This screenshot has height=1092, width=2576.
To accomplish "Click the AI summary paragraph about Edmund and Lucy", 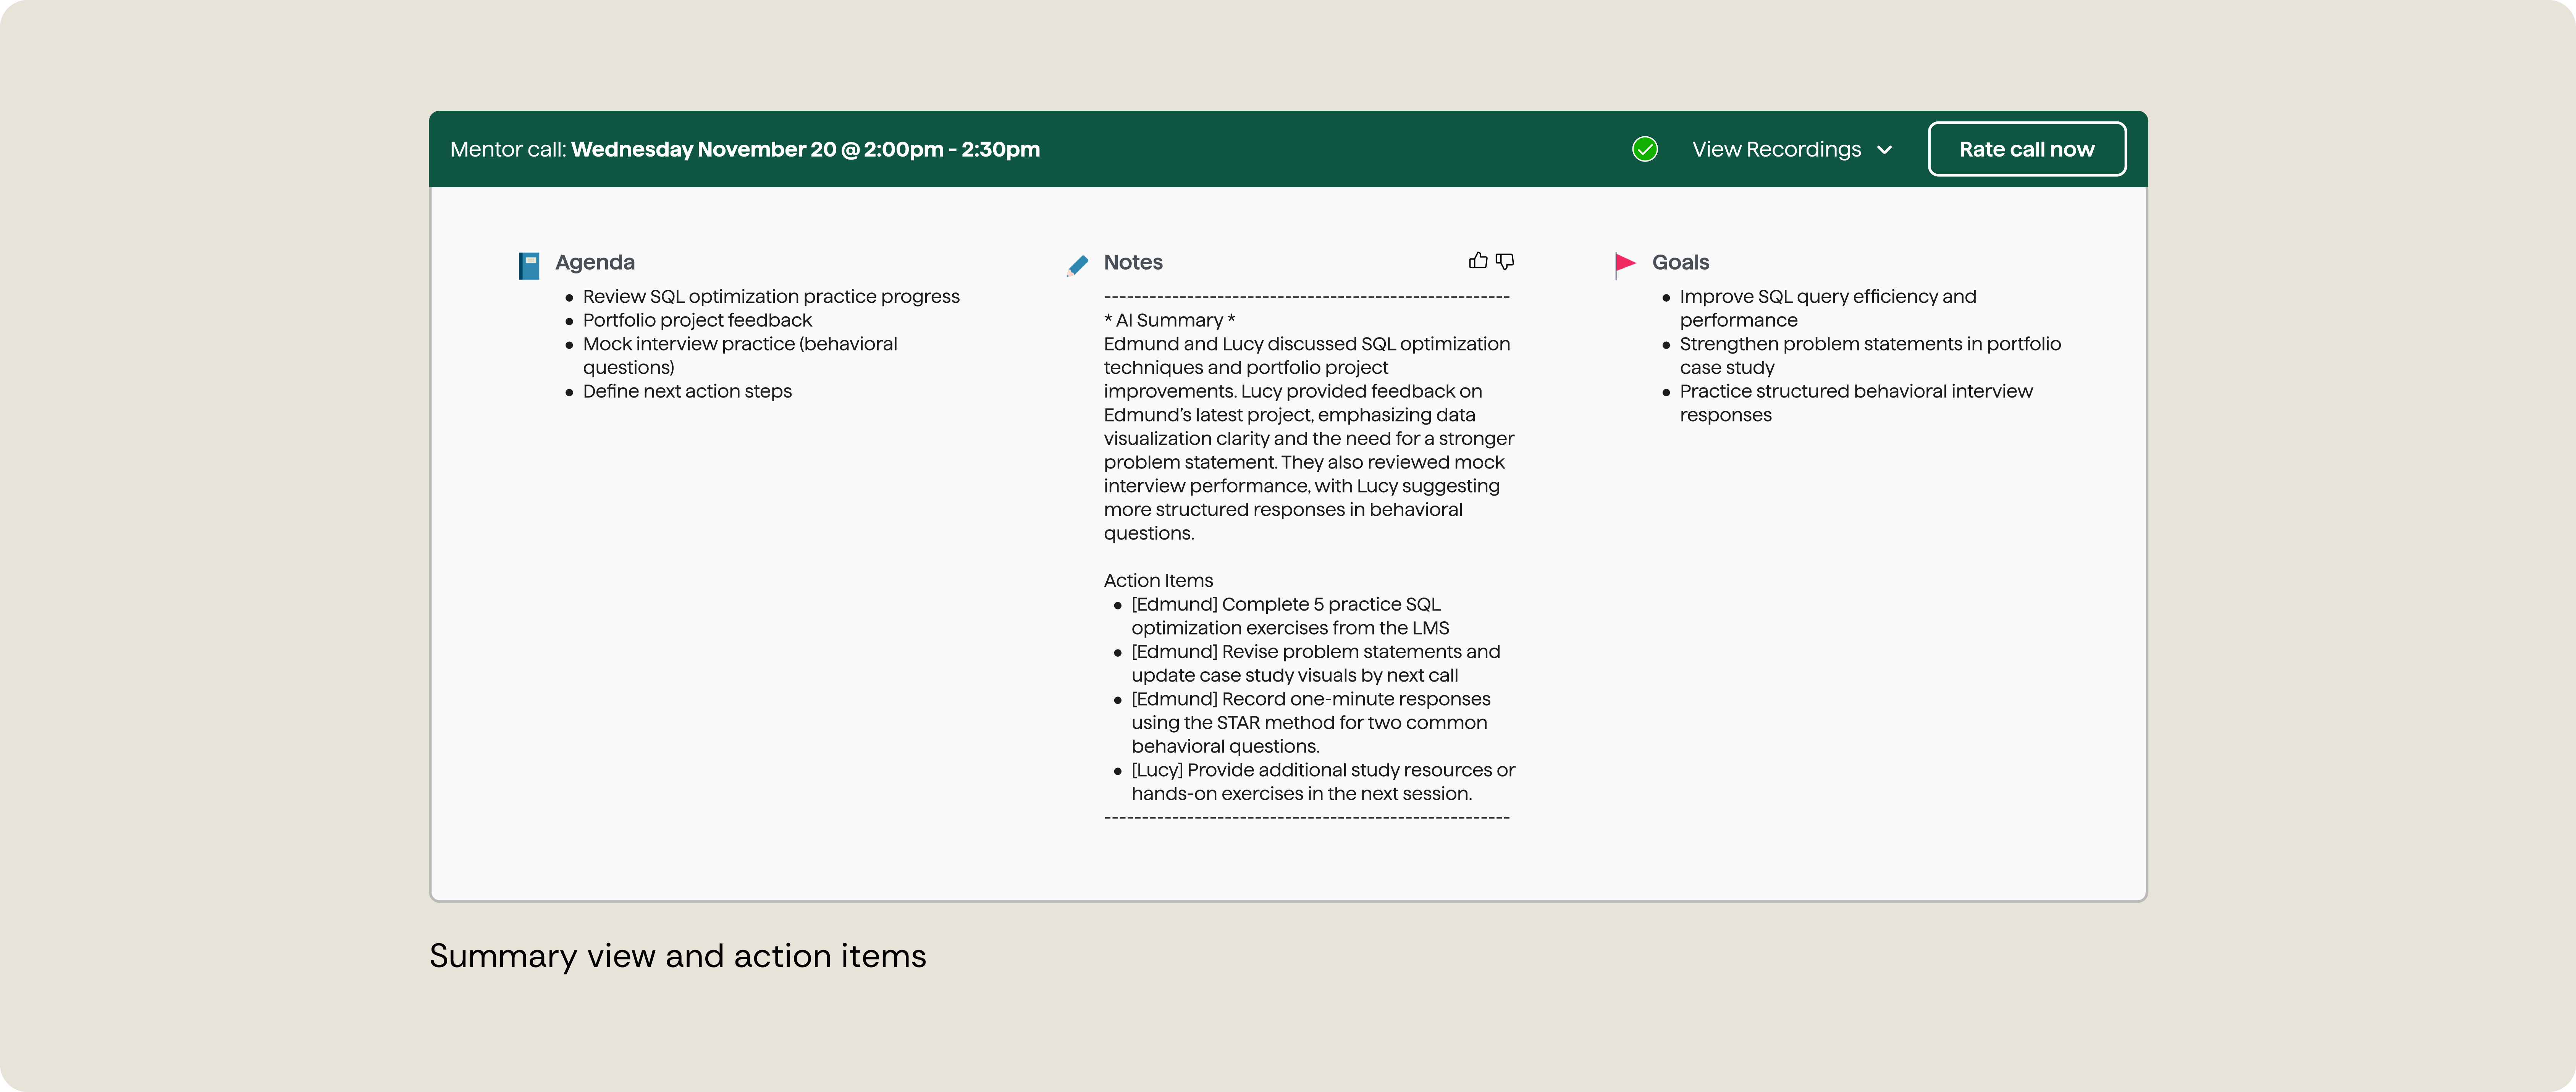I will [1309, 438].
